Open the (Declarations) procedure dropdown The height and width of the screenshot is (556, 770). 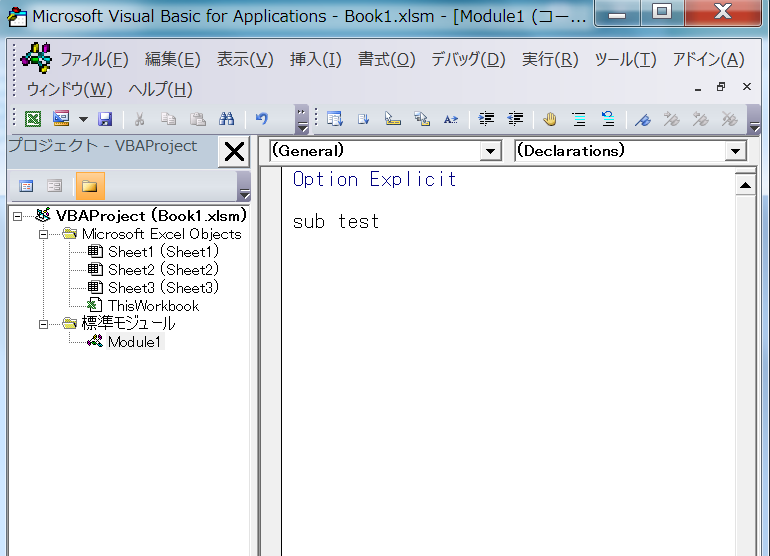pos(735,151)
